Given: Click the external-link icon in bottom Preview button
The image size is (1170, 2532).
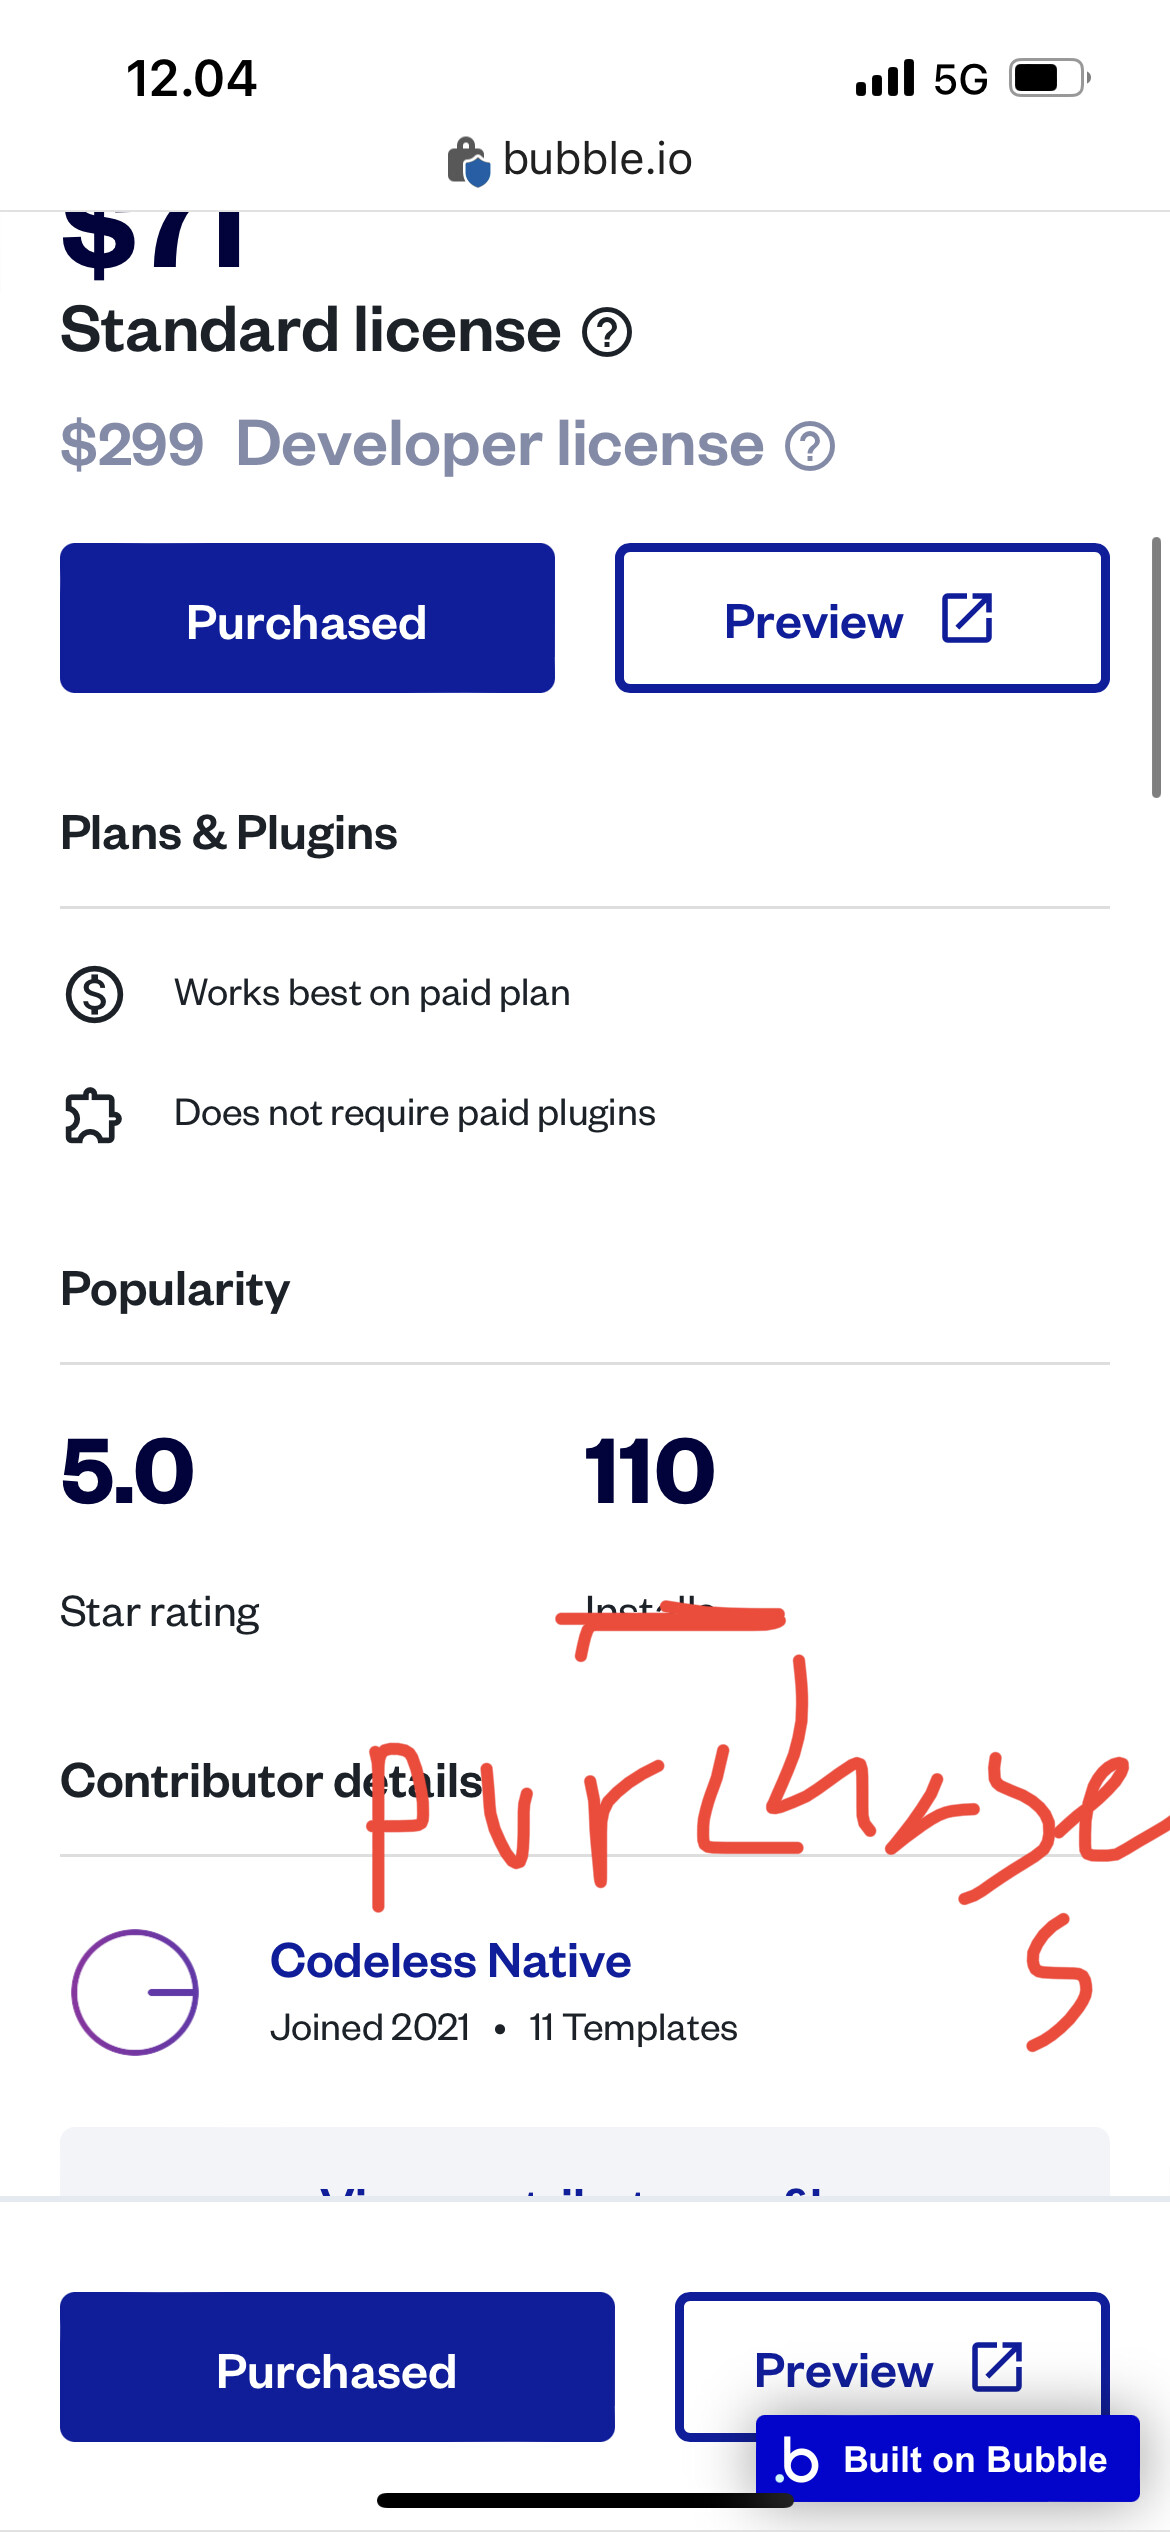Looking at the screenshot, I should 997,2366.
